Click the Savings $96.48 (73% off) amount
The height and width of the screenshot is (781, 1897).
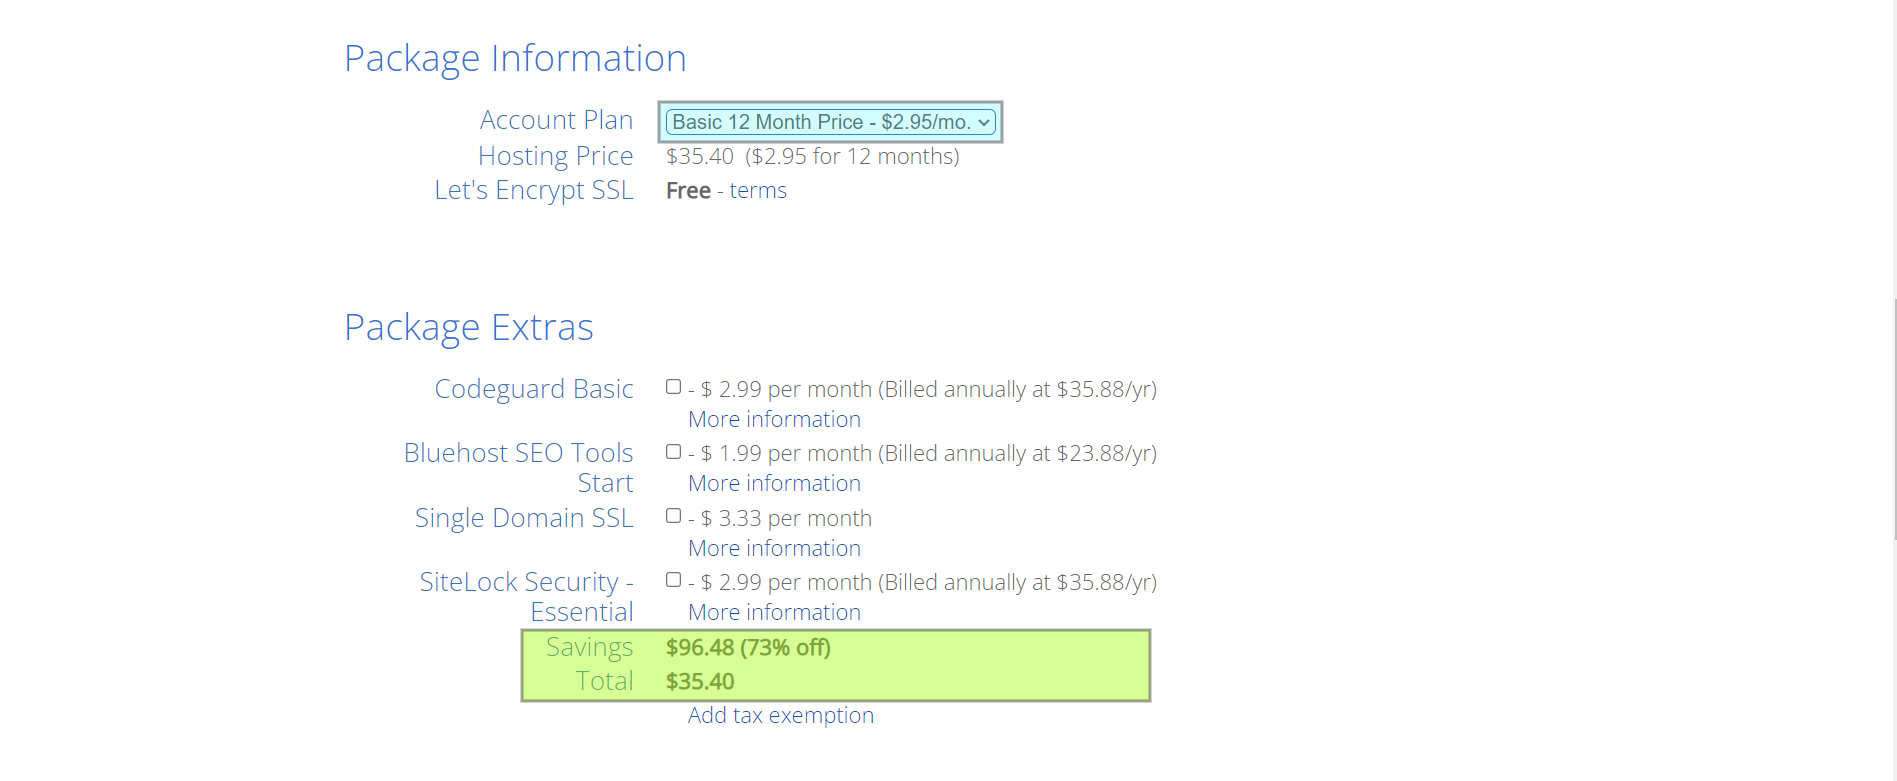748,647
